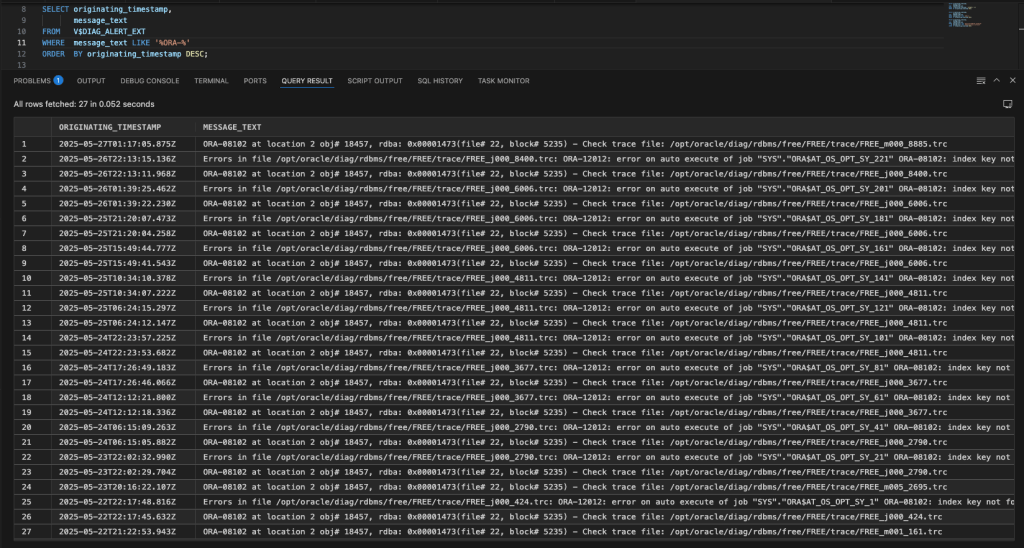Screen dimensions: 1024x548
Task: Select the Query Result tab
Action: (x=307, y=80)
